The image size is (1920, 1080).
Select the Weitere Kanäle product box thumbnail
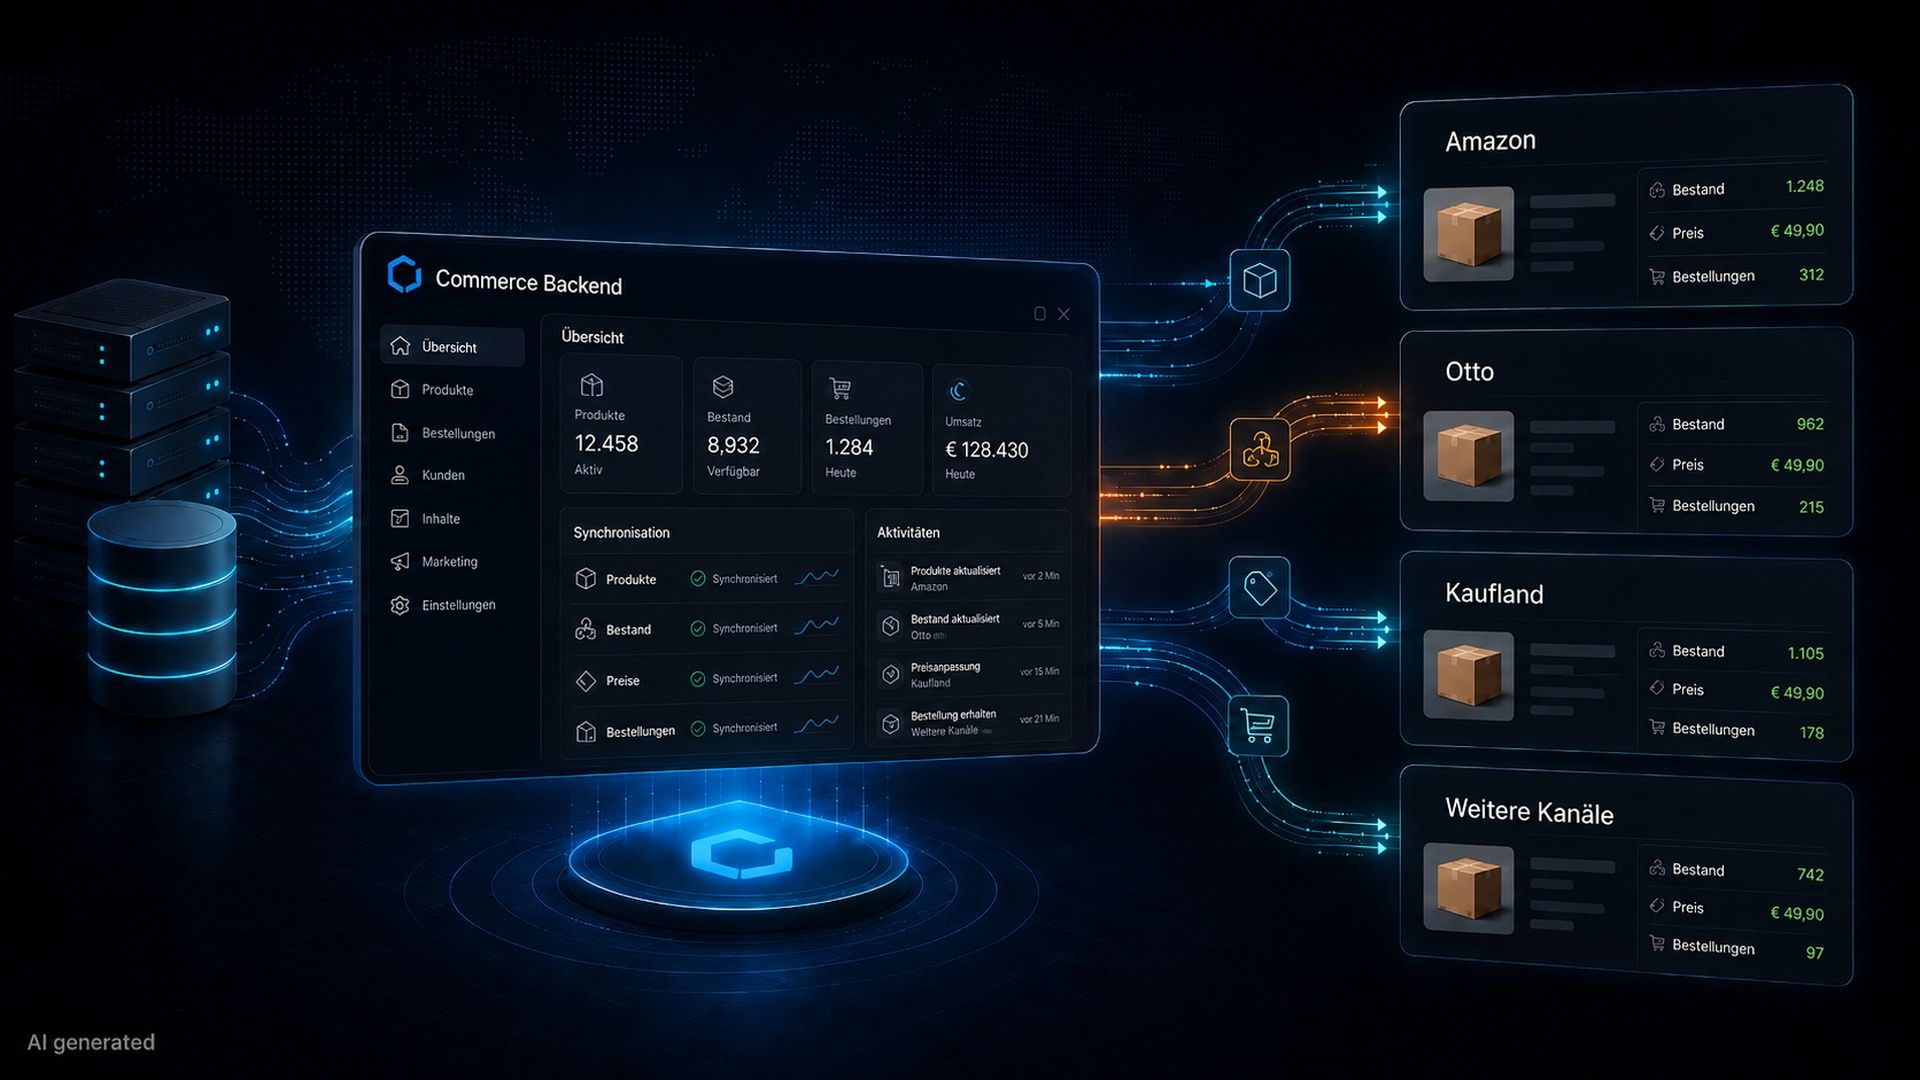point(1468,889)
